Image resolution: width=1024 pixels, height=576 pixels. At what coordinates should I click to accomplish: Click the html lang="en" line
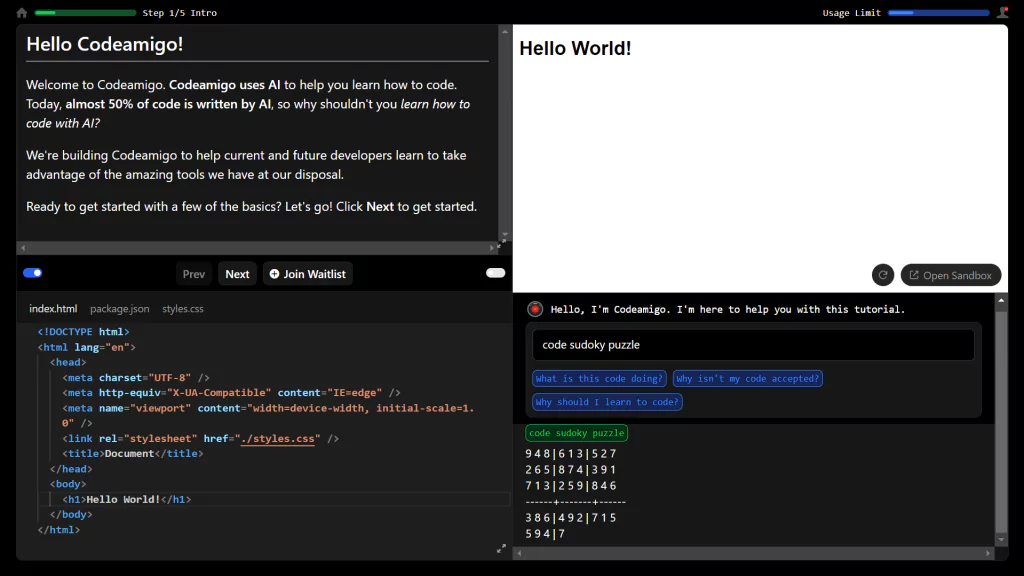pyautogui.click(x=86, y=347)
